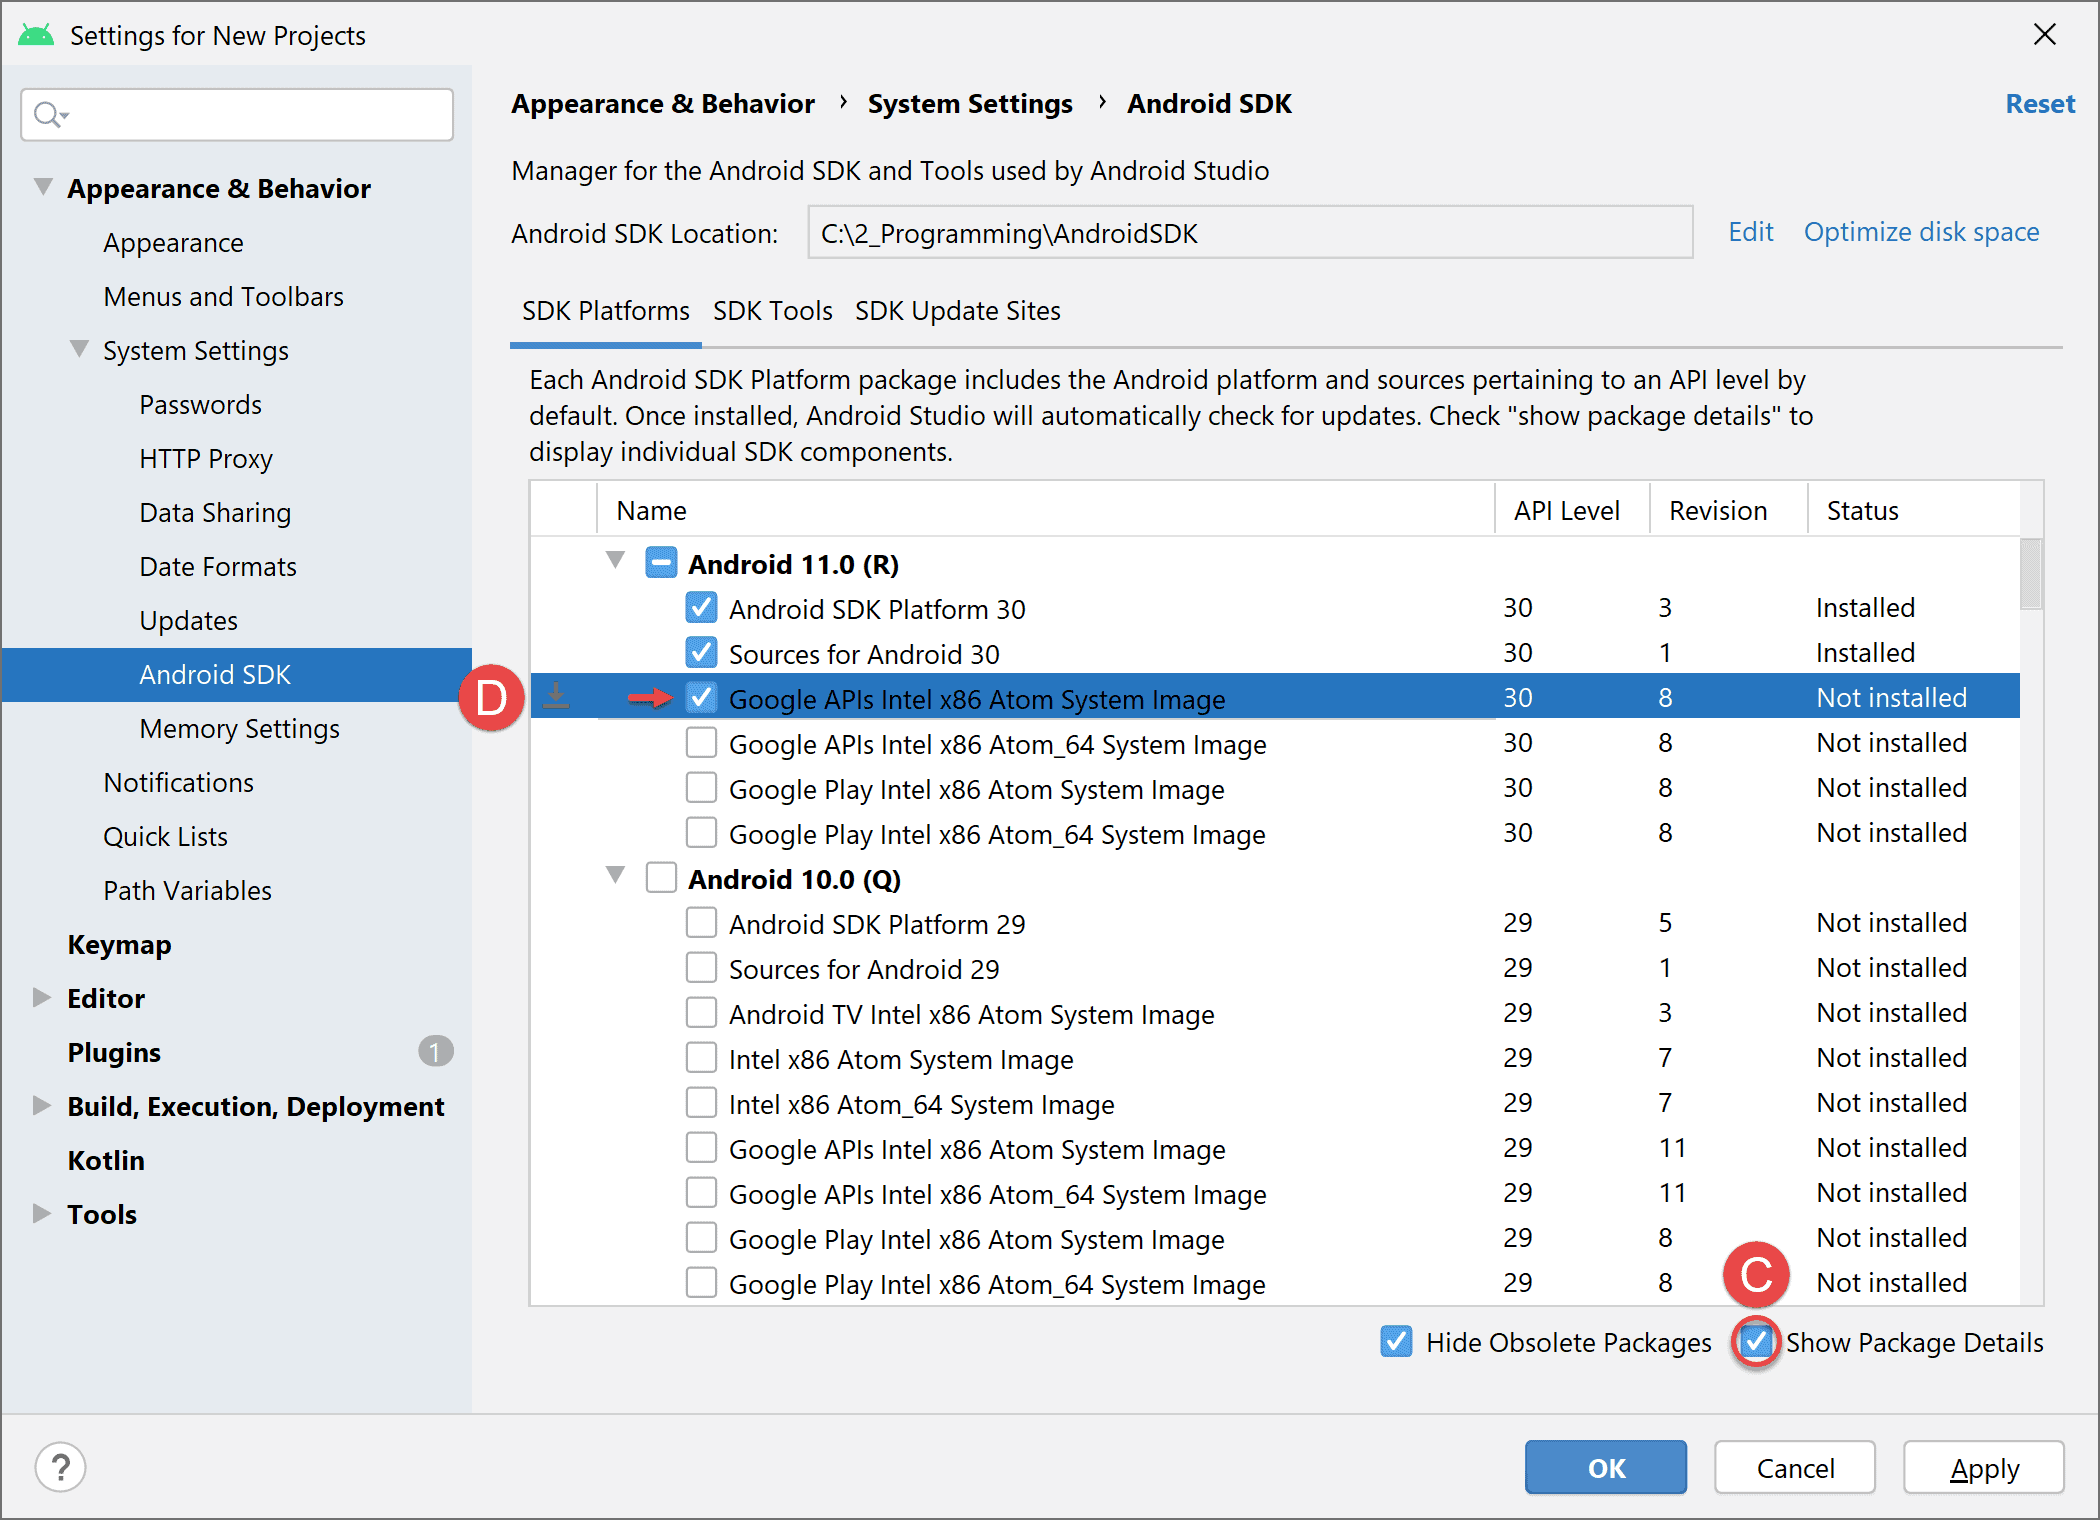This screenshot has width=2100, height=1520.
Task: Open Keymap settings
Action: tap(119, 945)
